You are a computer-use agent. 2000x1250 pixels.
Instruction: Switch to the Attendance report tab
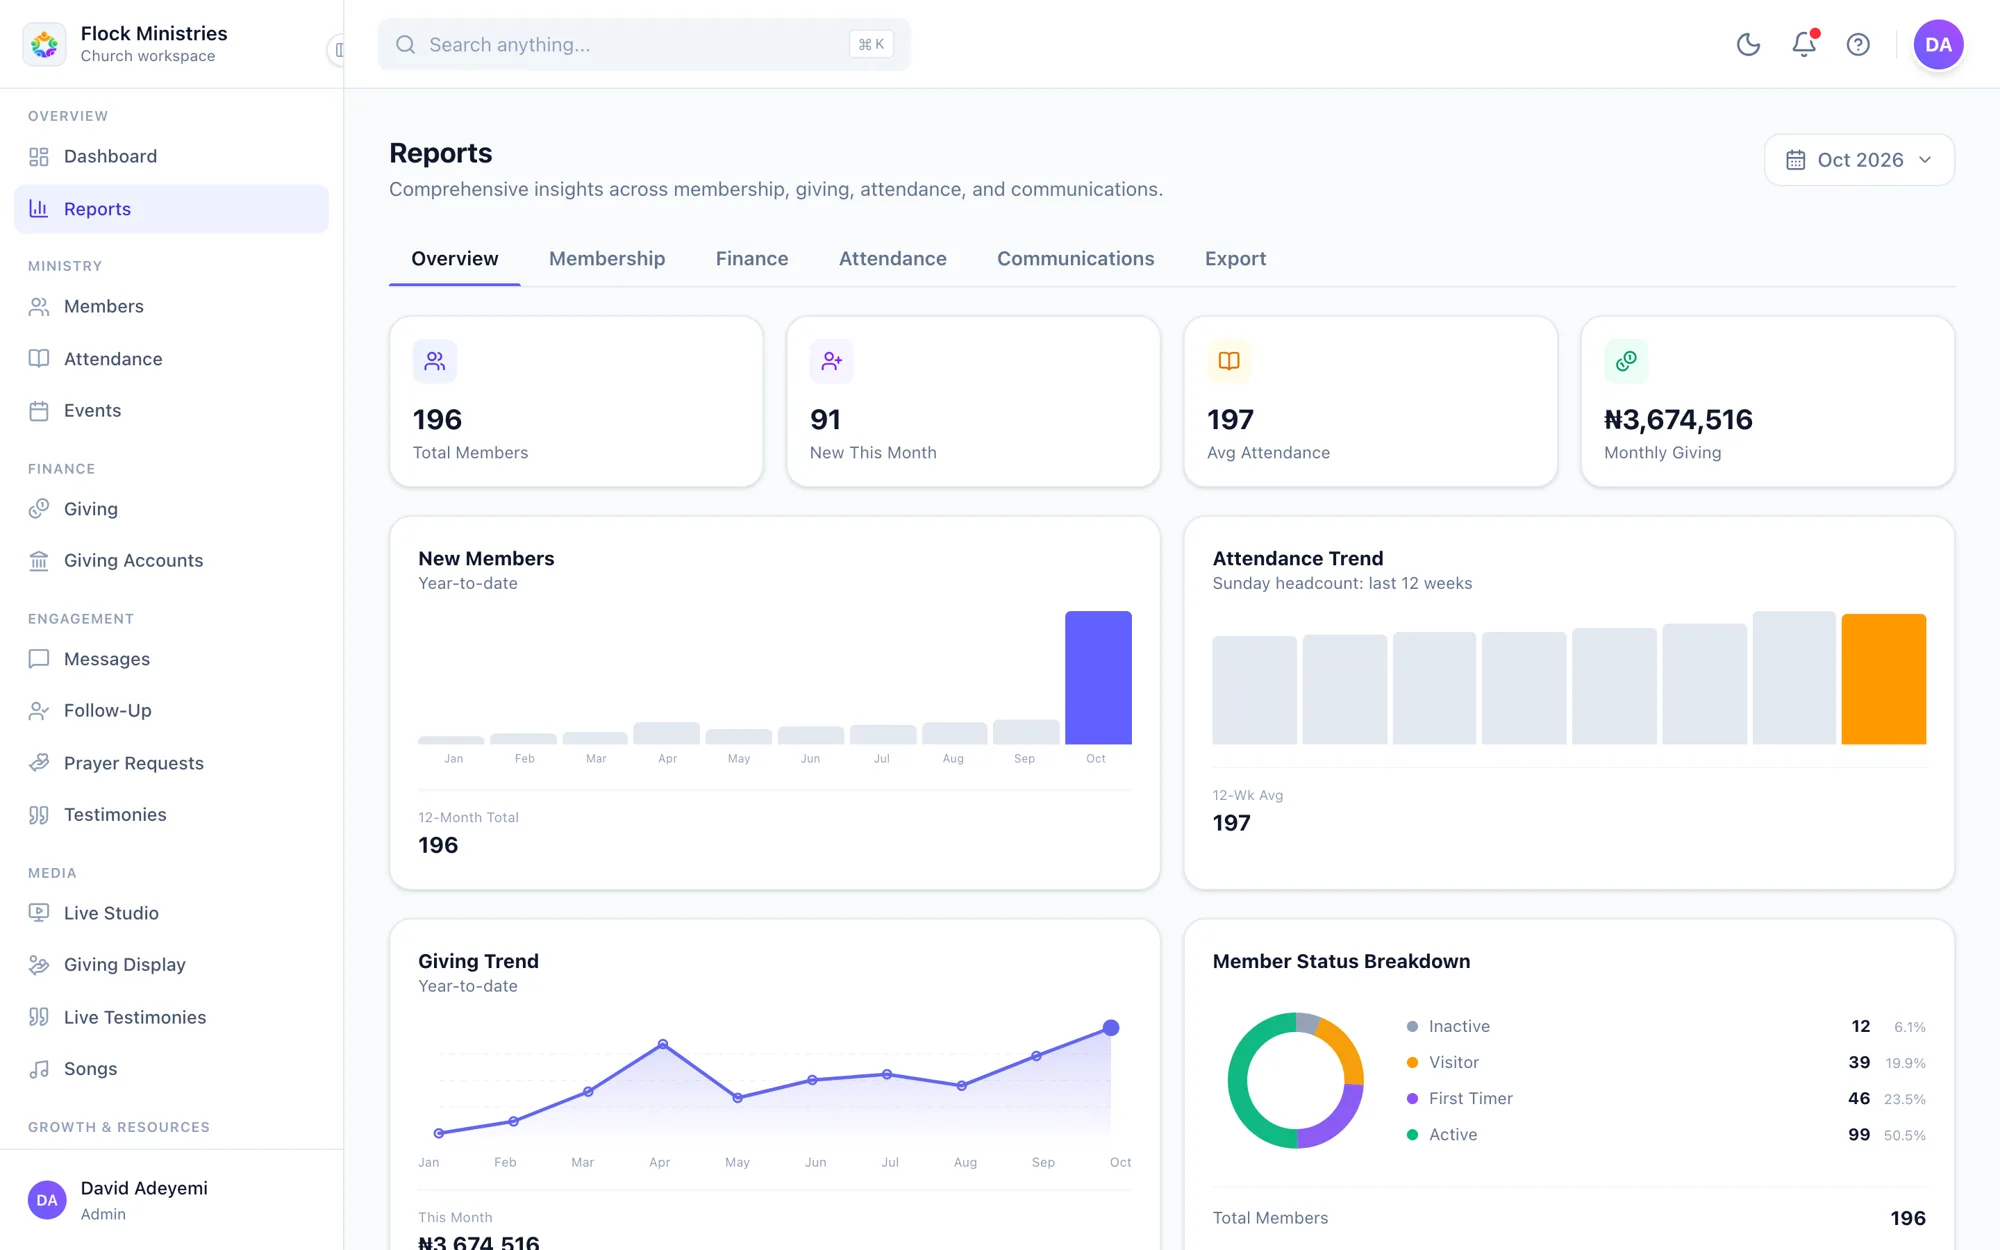893,259
